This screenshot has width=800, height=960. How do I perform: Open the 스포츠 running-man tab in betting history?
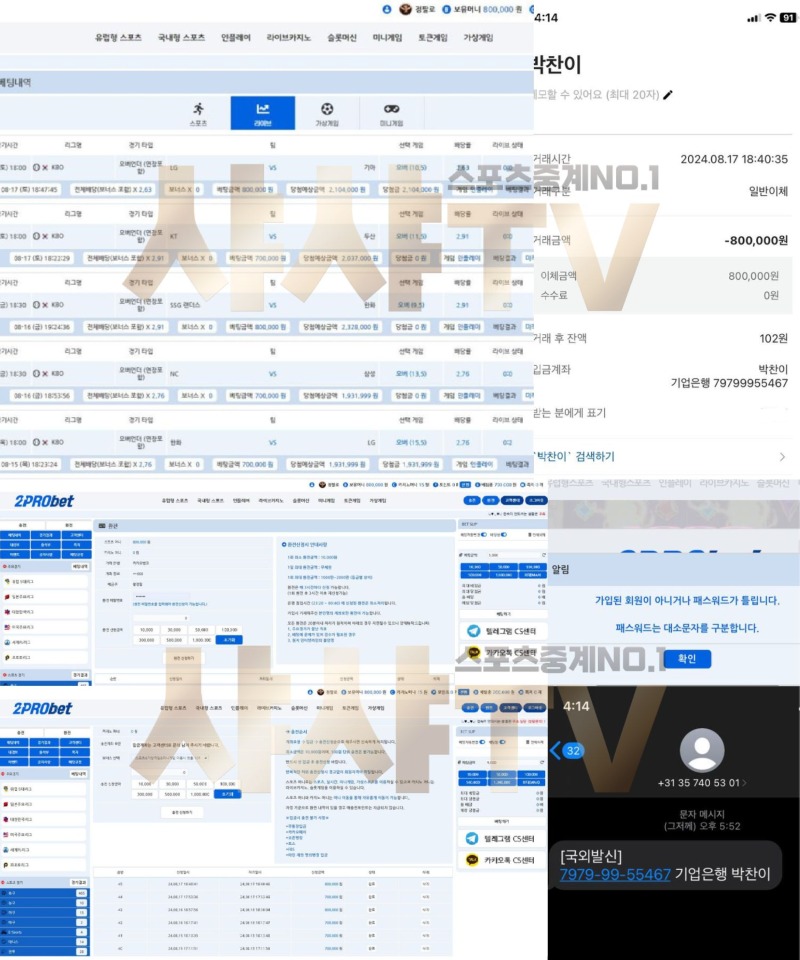click(x=198, y=113)
